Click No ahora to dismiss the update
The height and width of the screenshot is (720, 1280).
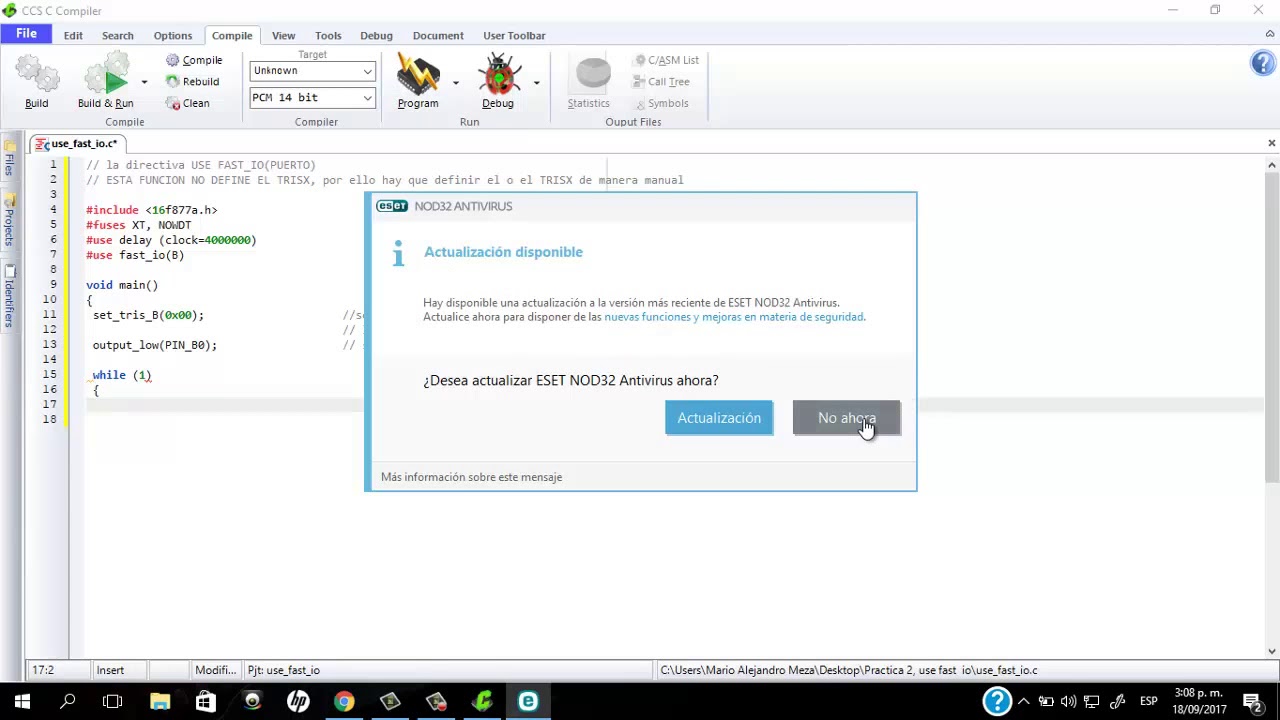[x=847, y=418]
